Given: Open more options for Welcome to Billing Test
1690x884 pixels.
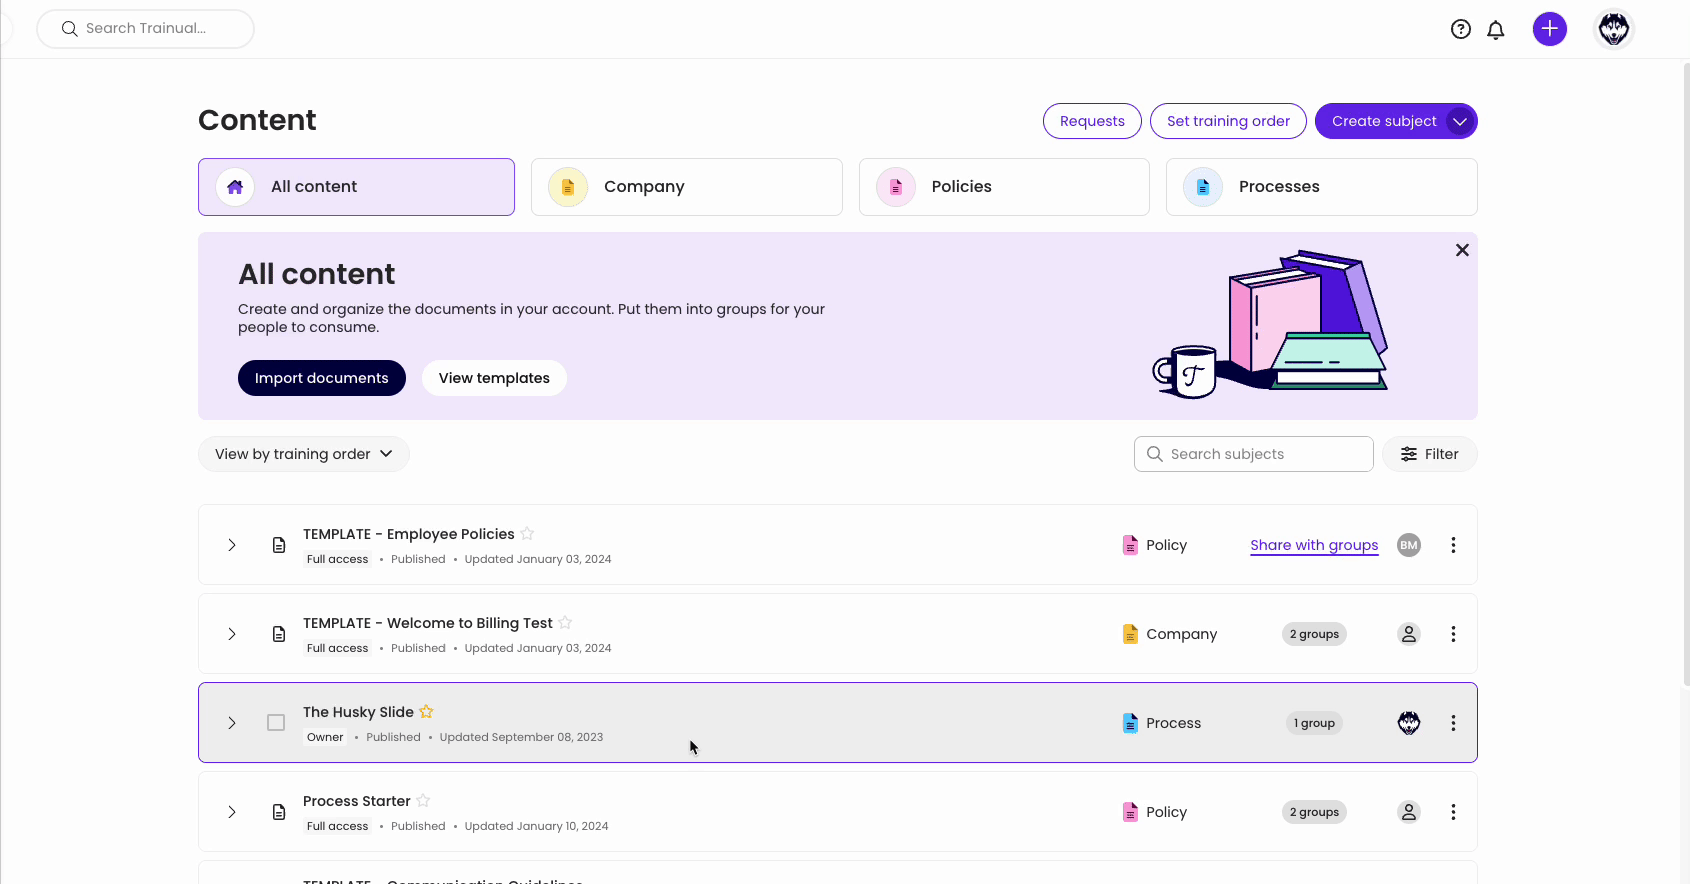Looking at the screenshot, I should pos(1453,634).
